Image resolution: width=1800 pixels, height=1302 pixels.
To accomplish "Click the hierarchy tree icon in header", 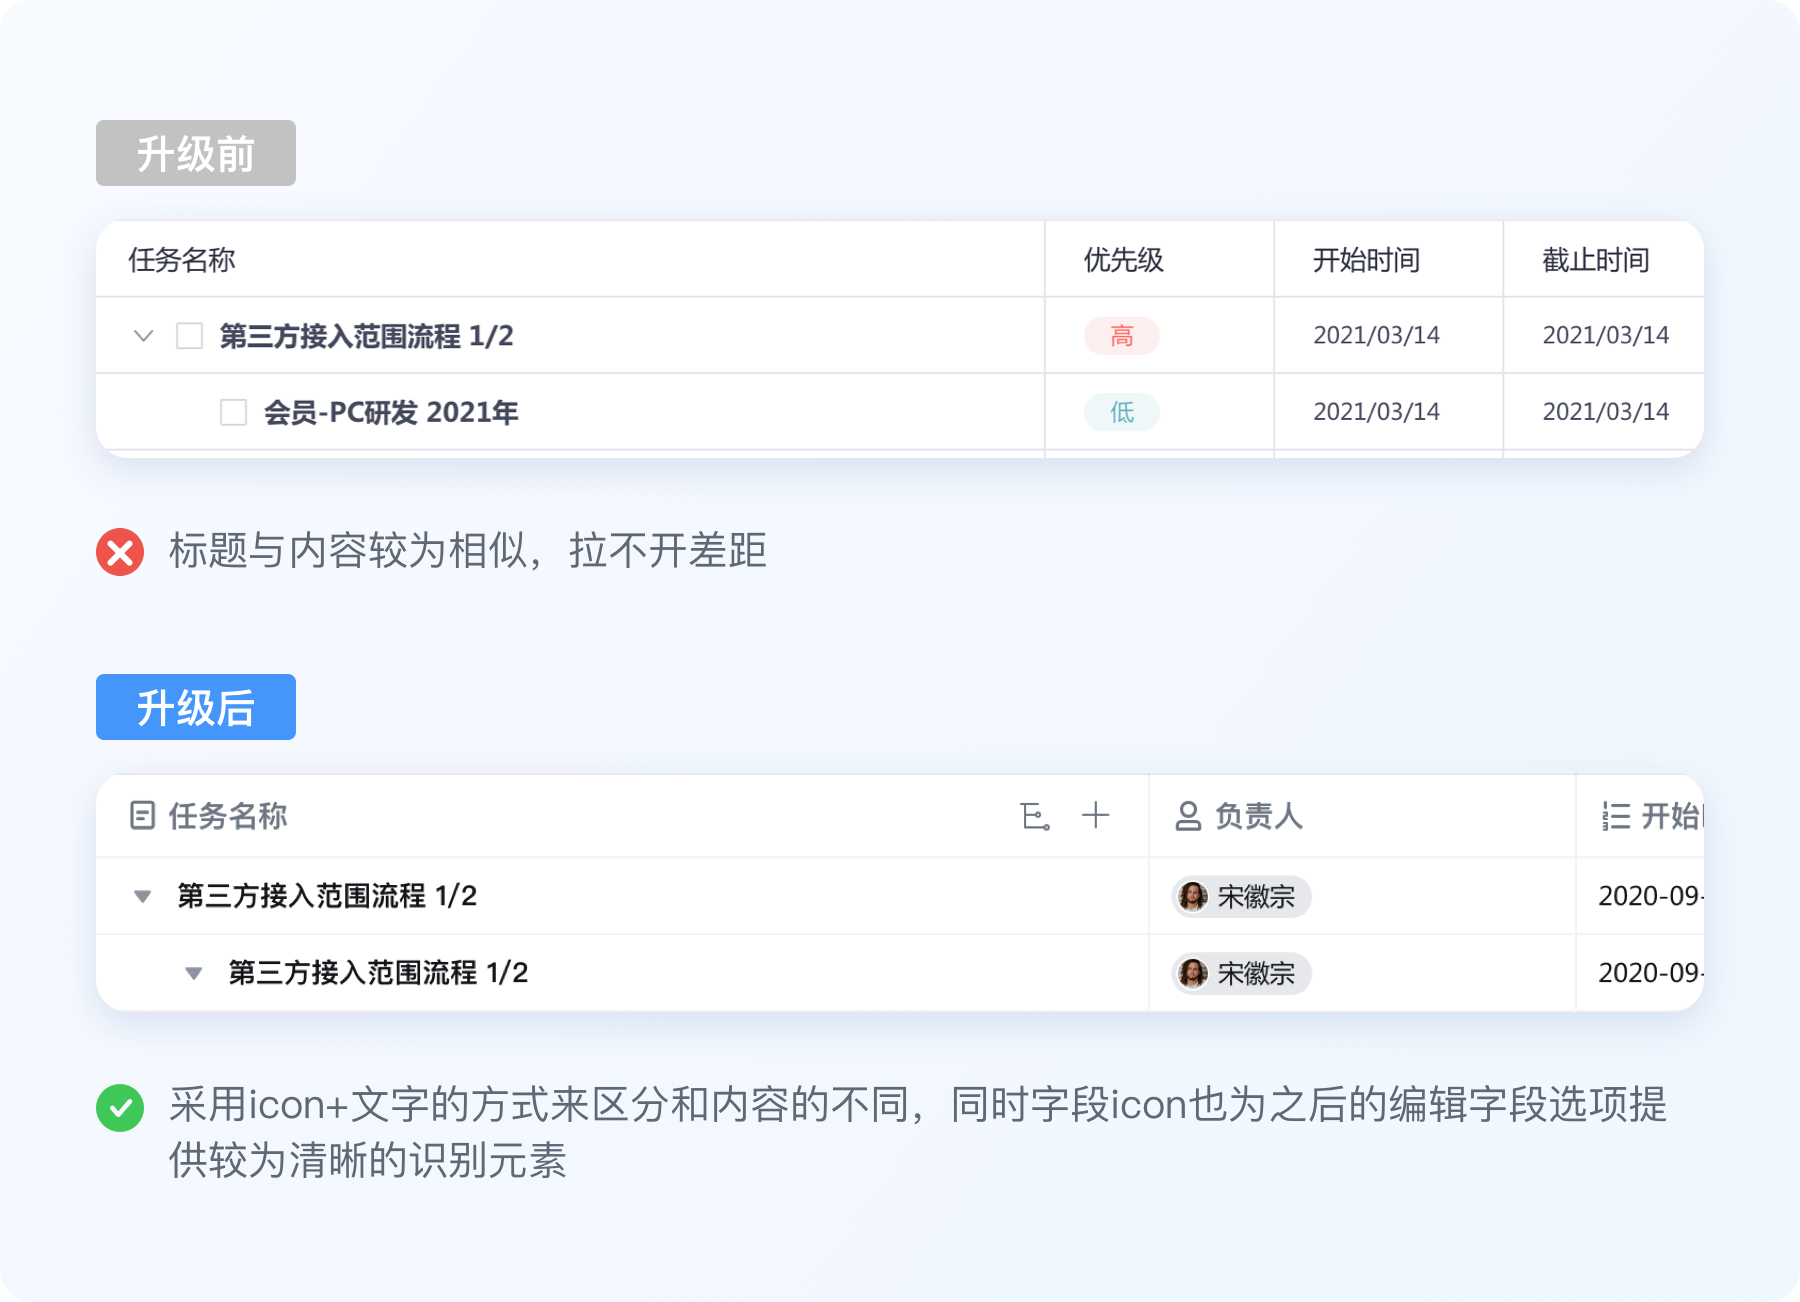I will [1035, 816].
